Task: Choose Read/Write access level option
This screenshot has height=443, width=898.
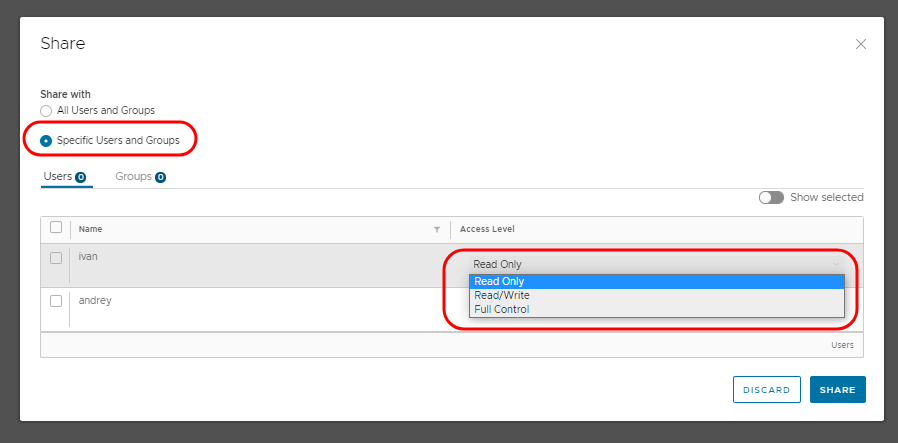Action: coord(656,295)
